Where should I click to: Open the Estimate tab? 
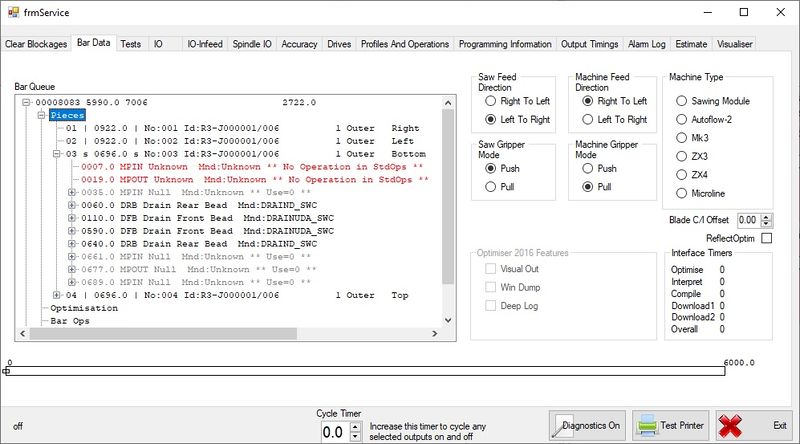691,44
